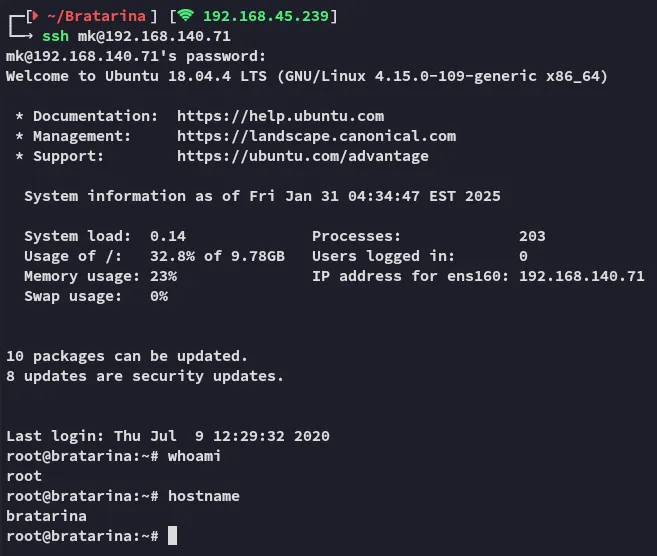Click the Memory usage 23% value

point(163,276)
